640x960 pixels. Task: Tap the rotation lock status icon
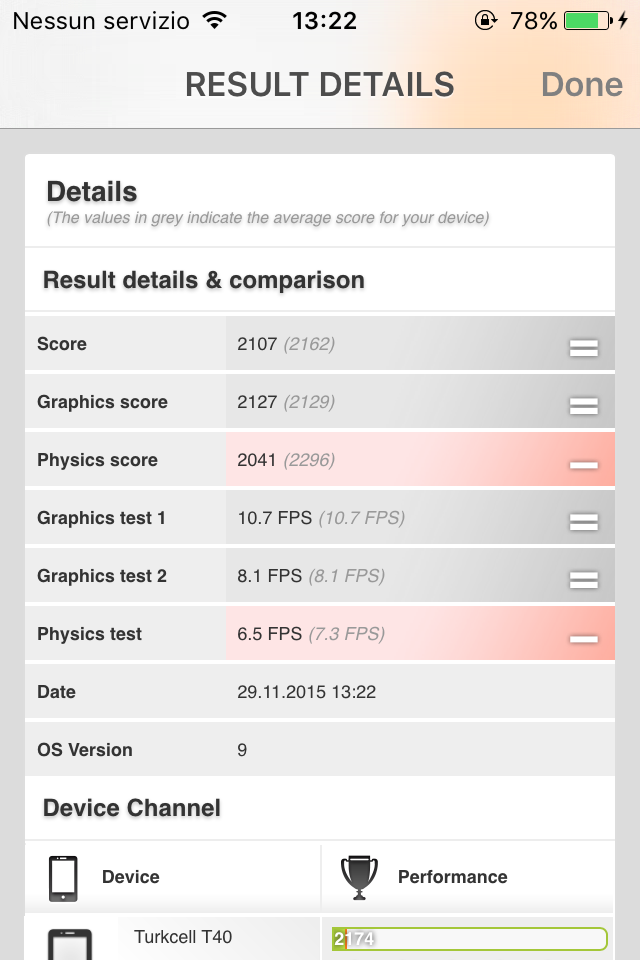(486, 21)
